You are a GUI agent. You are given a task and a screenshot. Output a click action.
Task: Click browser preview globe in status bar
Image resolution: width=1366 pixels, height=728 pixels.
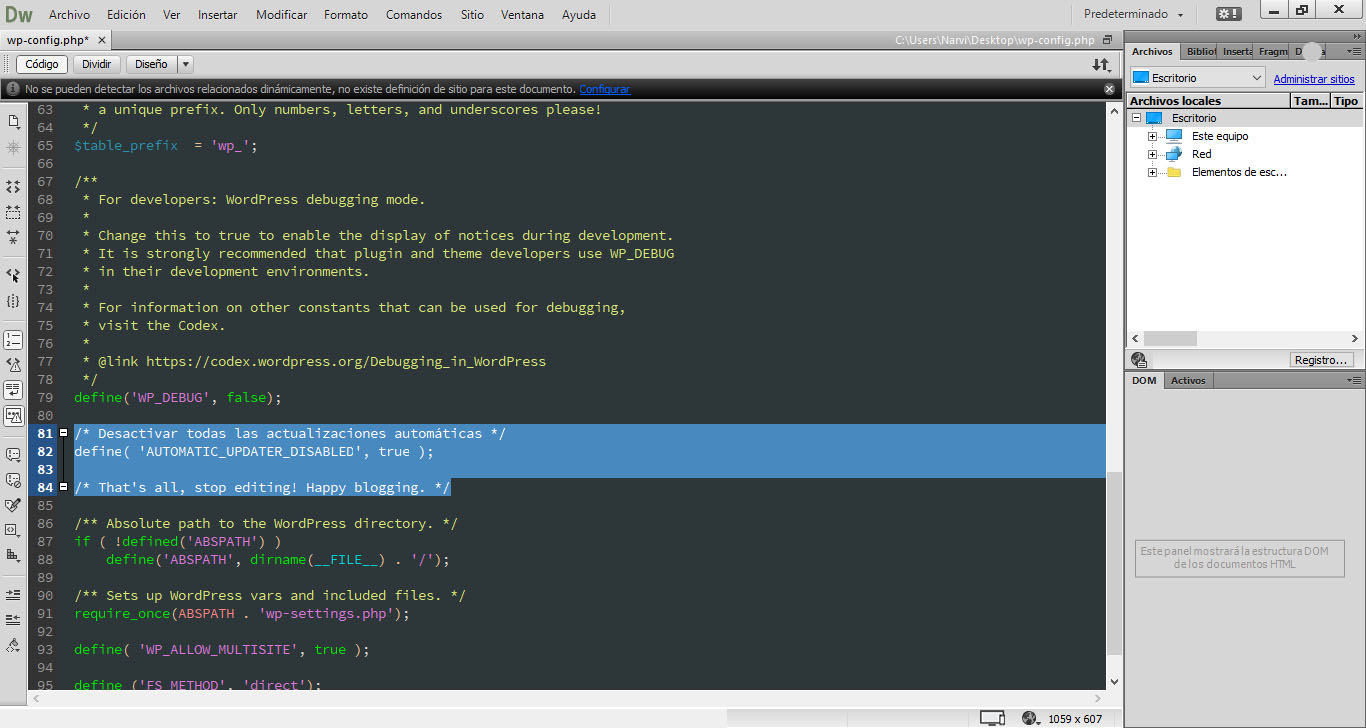pos(1031,718)
